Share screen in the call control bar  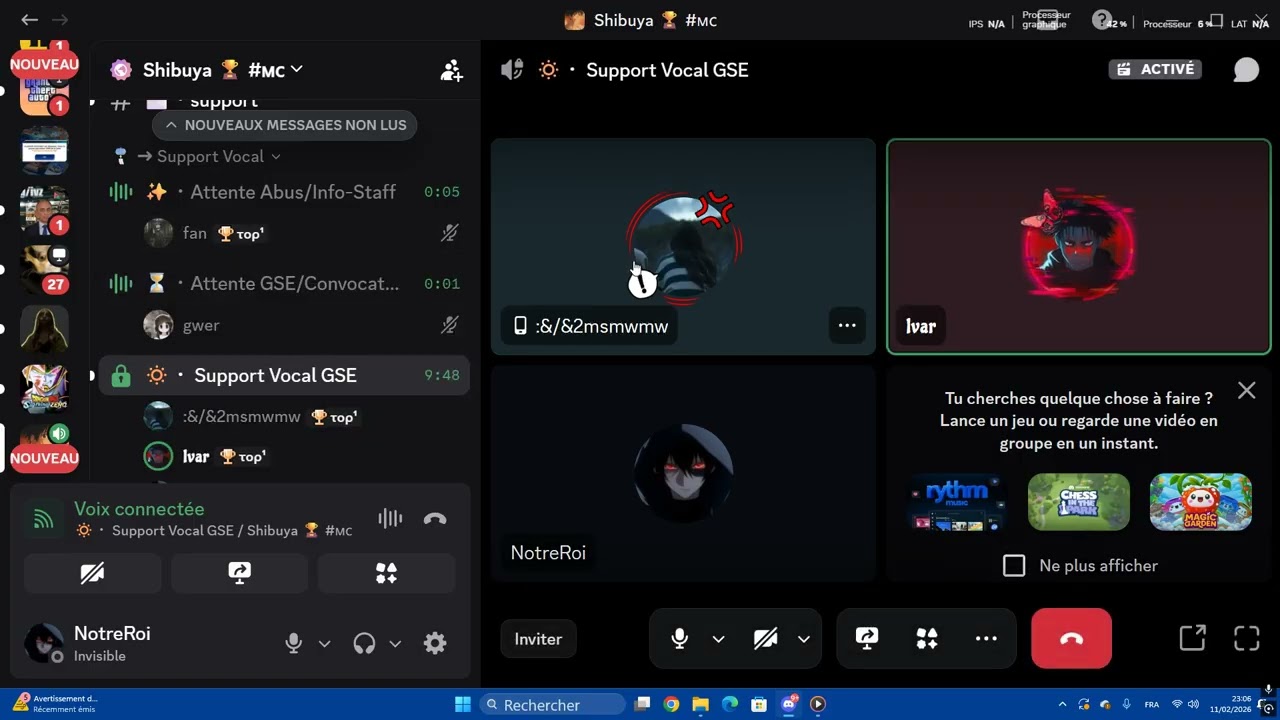(867, 639)
